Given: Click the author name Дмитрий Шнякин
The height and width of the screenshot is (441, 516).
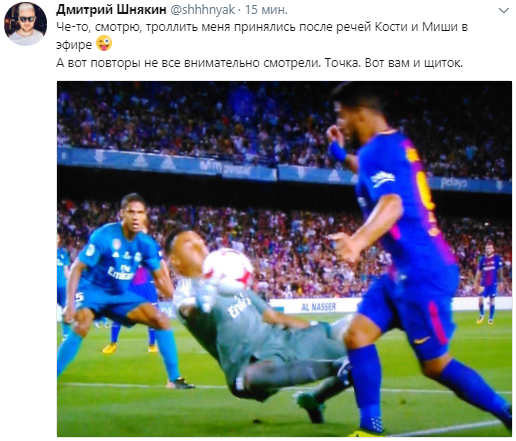Looking at the screenshot, I should tap(111, 10).
